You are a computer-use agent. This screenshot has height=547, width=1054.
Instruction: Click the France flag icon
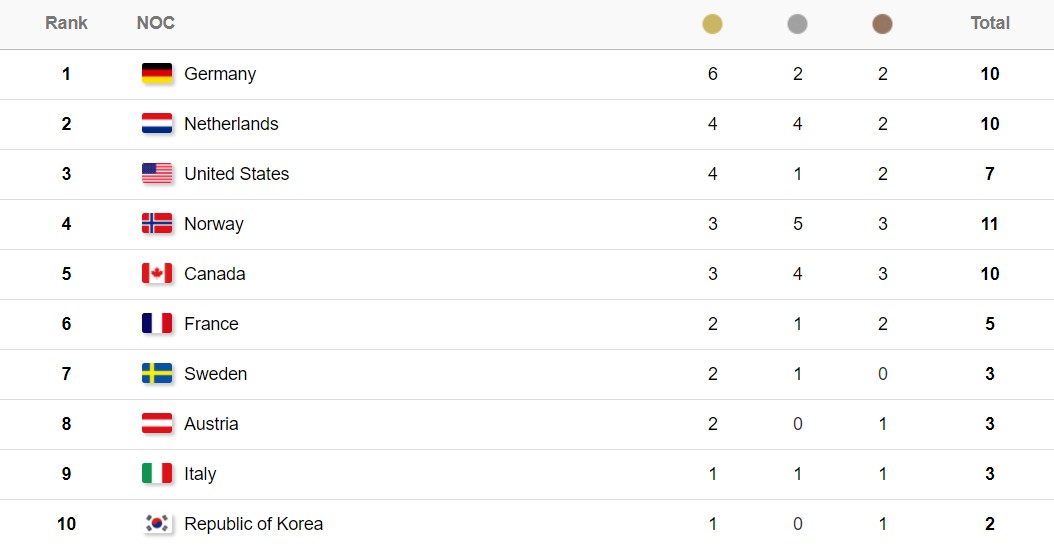click(x=157, y=324)
